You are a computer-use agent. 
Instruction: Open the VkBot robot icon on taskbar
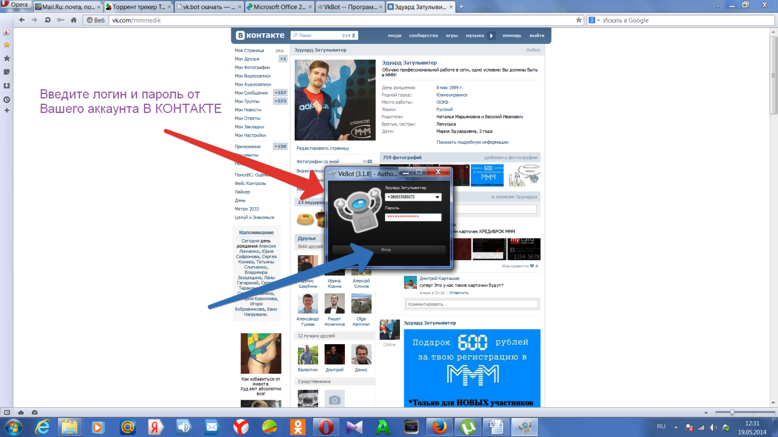(x=524, y=427)
